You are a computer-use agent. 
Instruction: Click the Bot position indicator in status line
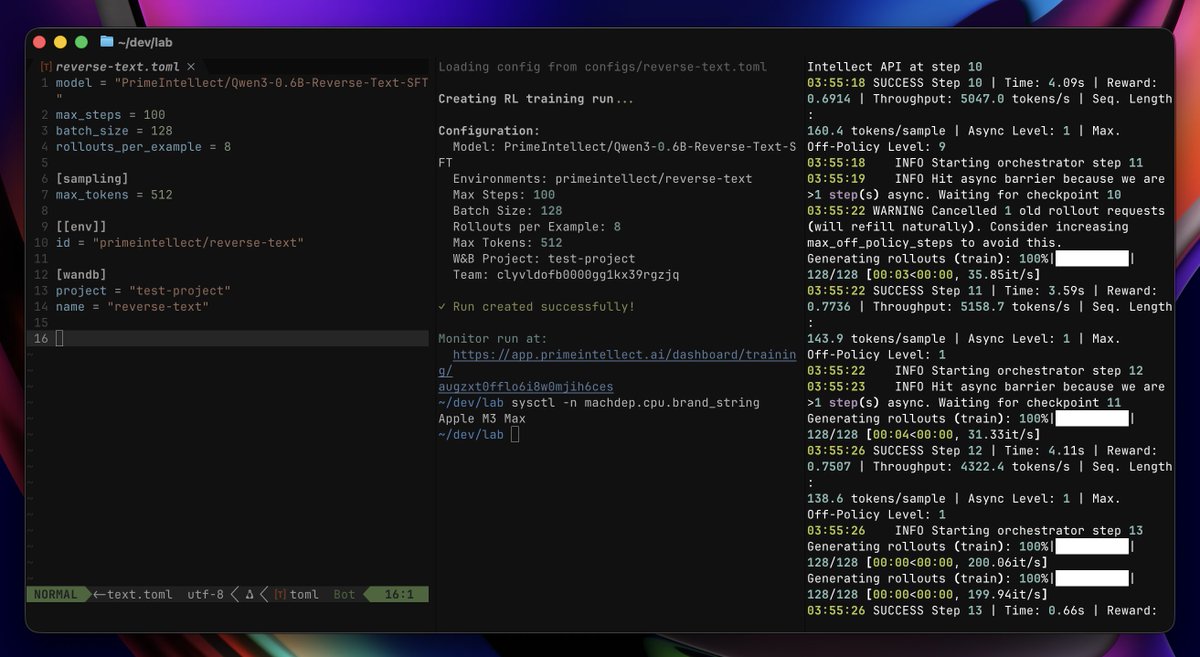(344, 594)
